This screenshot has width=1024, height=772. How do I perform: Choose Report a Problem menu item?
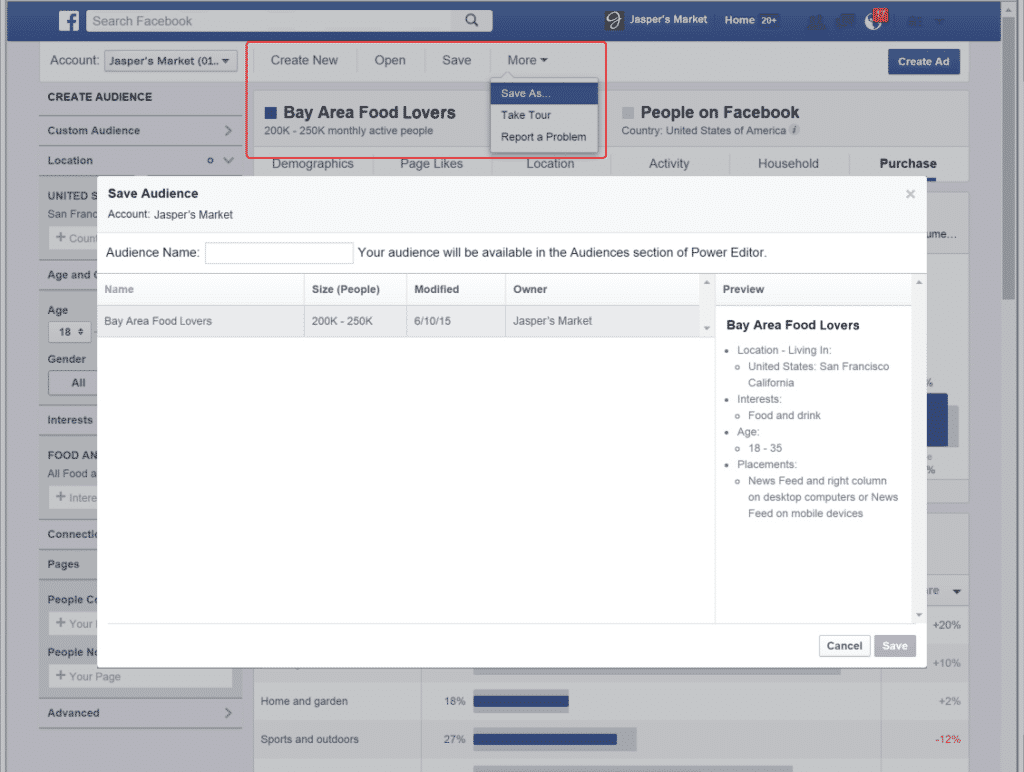pyautogui.click(x=544, y=137)
